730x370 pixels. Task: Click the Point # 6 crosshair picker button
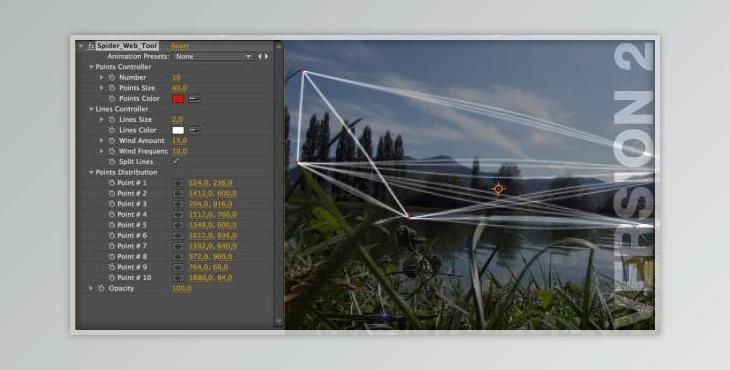(178, 235)
